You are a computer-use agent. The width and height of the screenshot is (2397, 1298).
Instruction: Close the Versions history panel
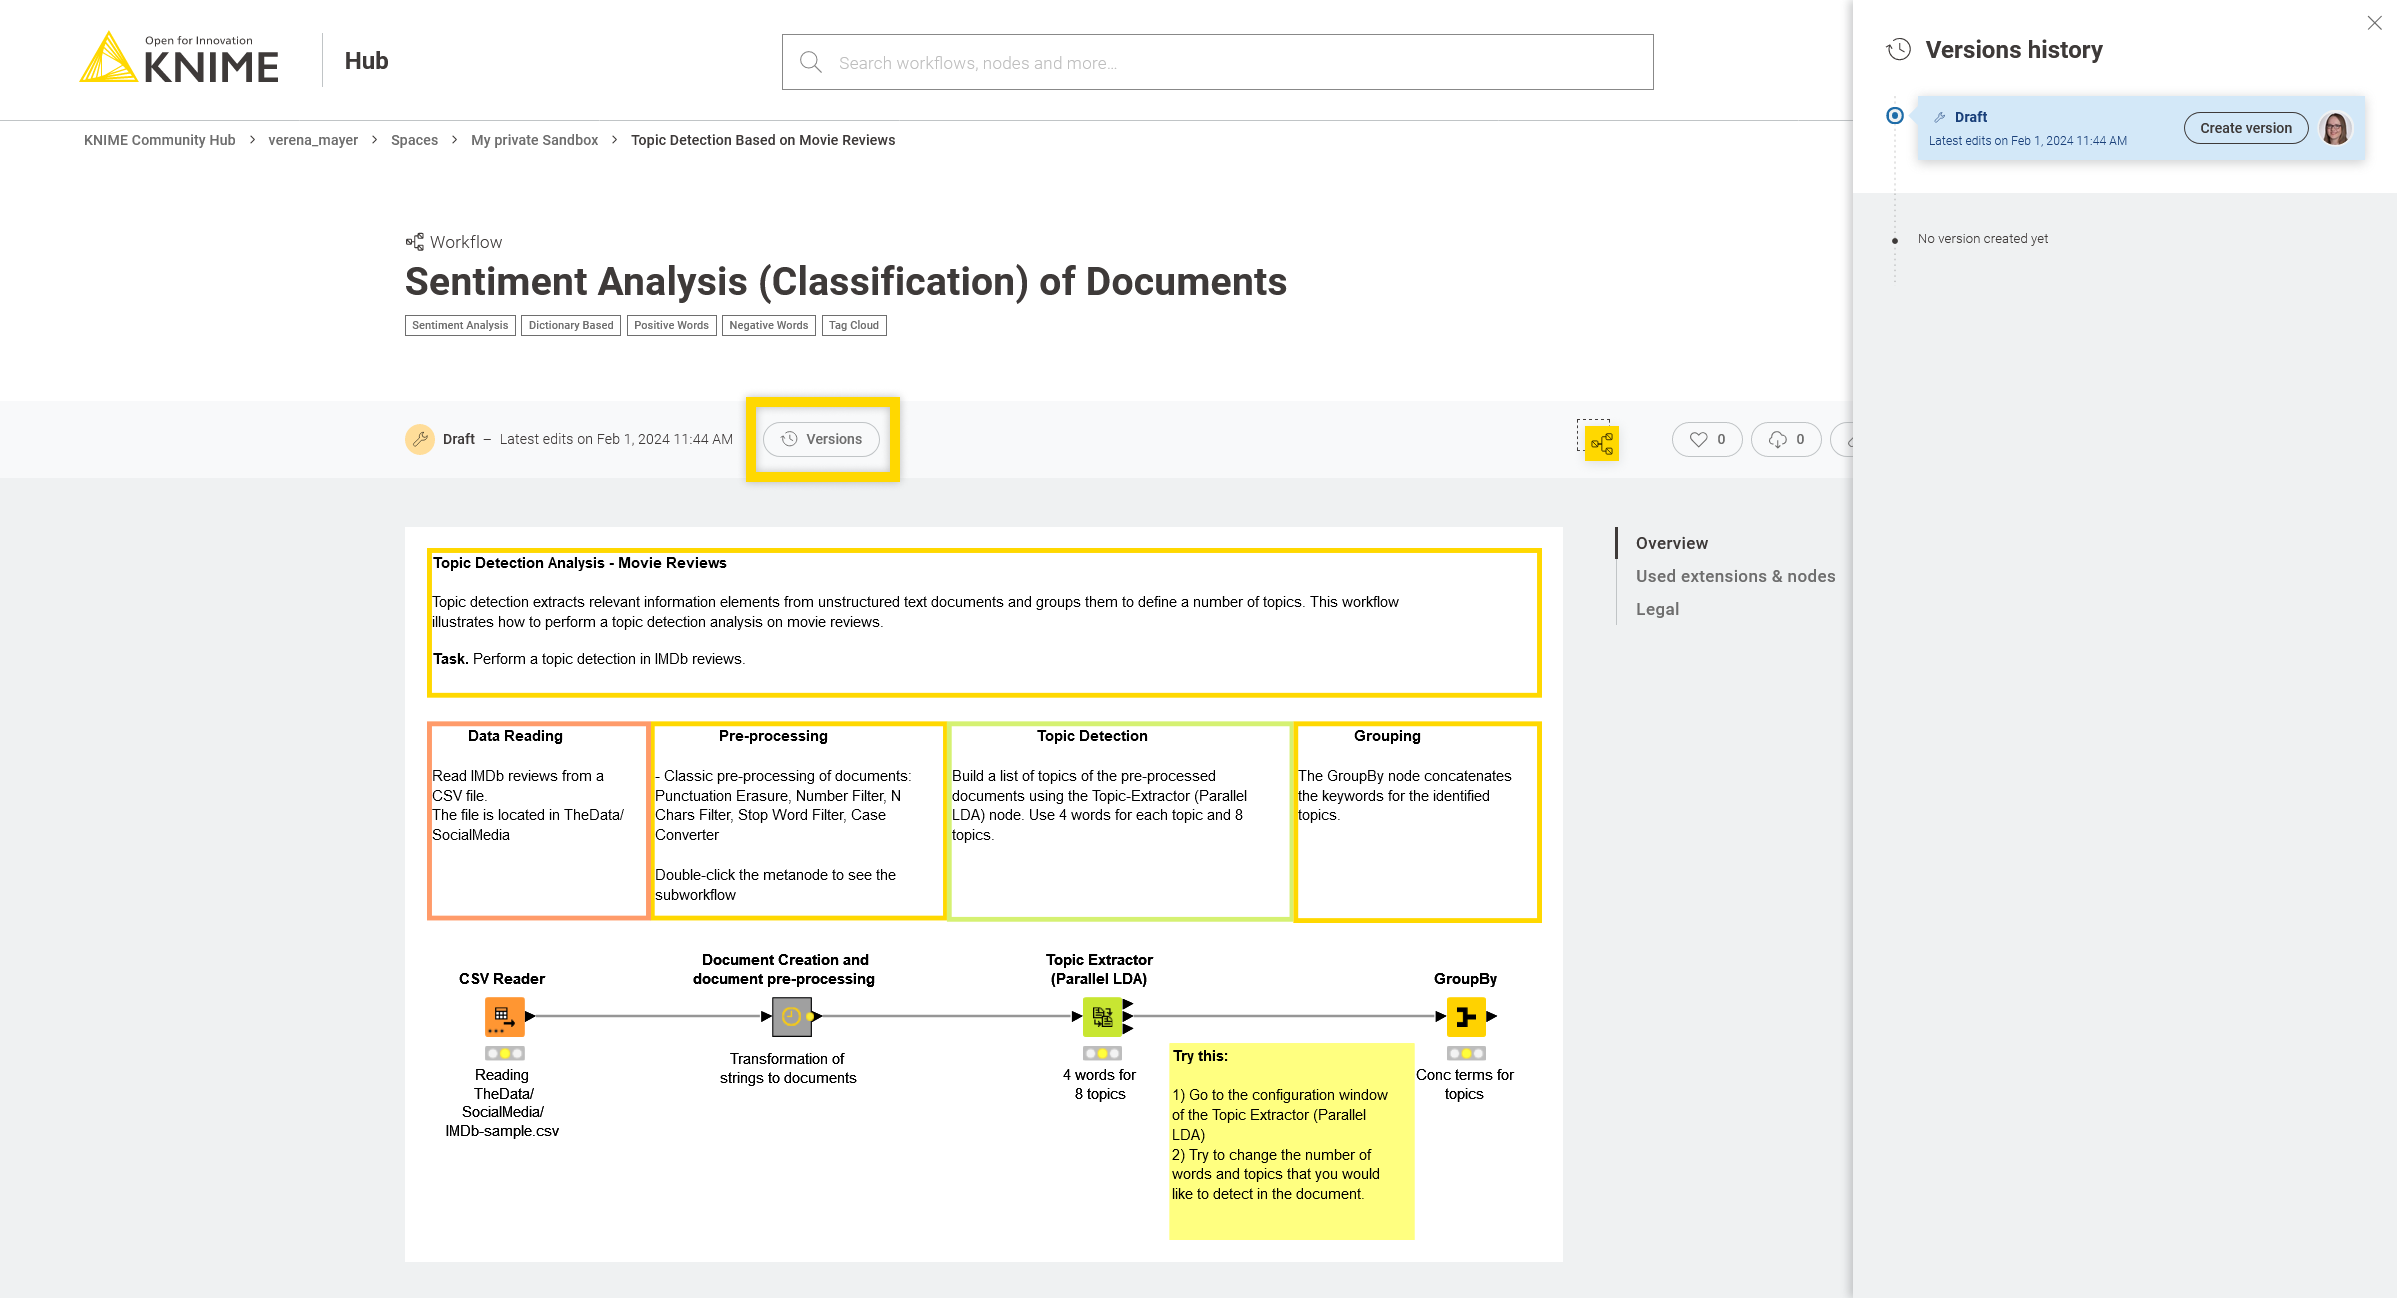pyautogui.click(x=2374, y=23)
